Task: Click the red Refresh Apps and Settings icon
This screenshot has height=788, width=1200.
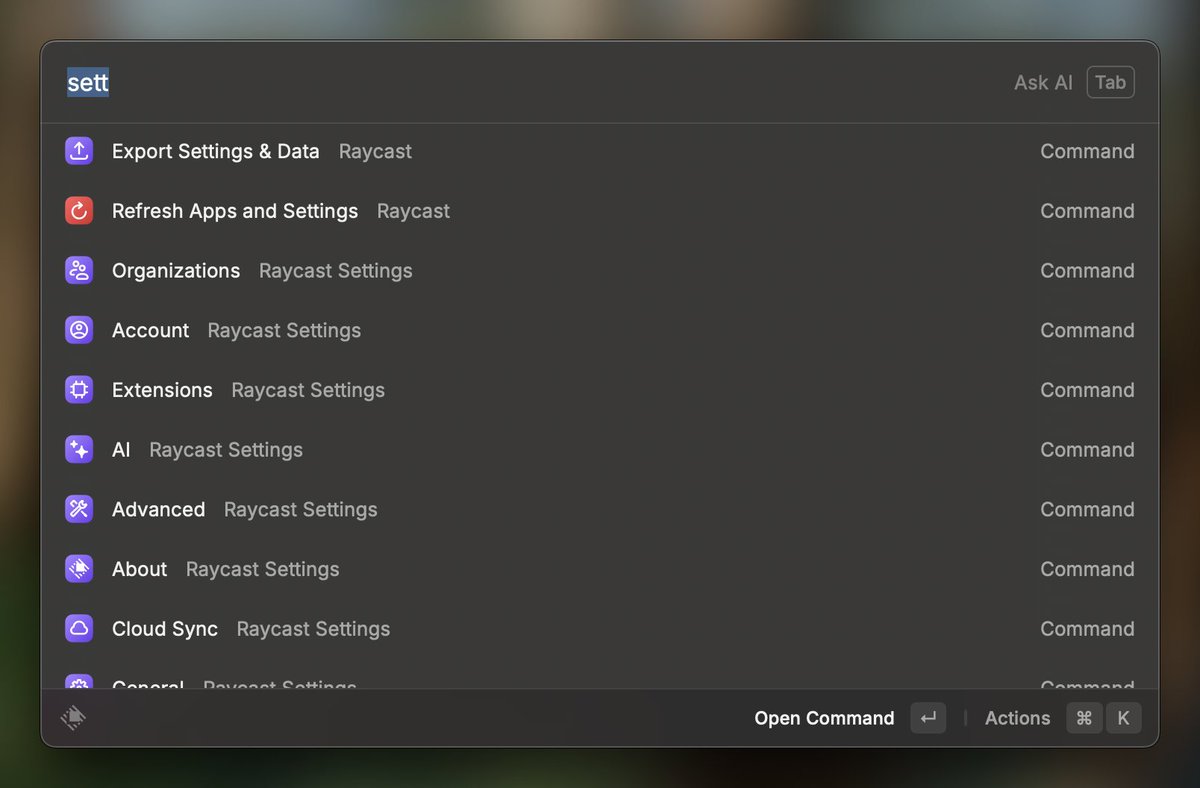Action: point(79,211)
